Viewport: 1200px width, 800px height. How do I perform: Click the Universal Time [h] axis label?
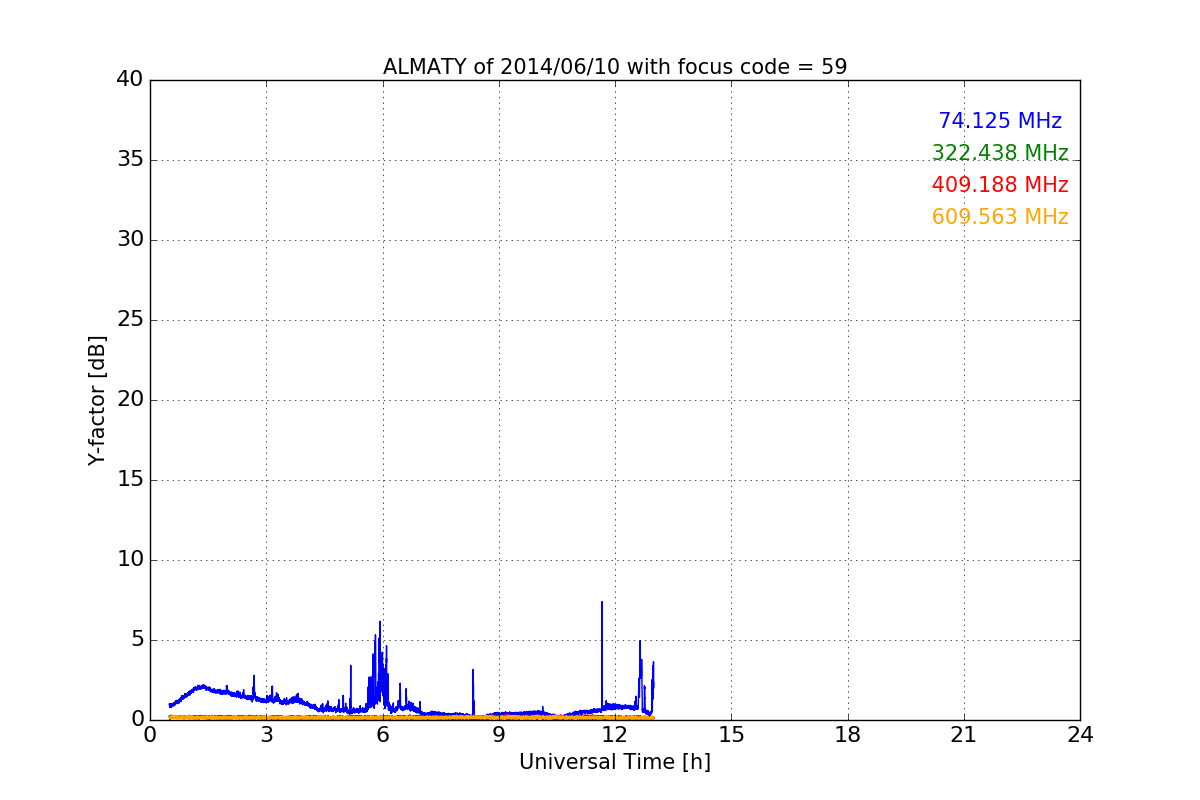coord(615,762)
